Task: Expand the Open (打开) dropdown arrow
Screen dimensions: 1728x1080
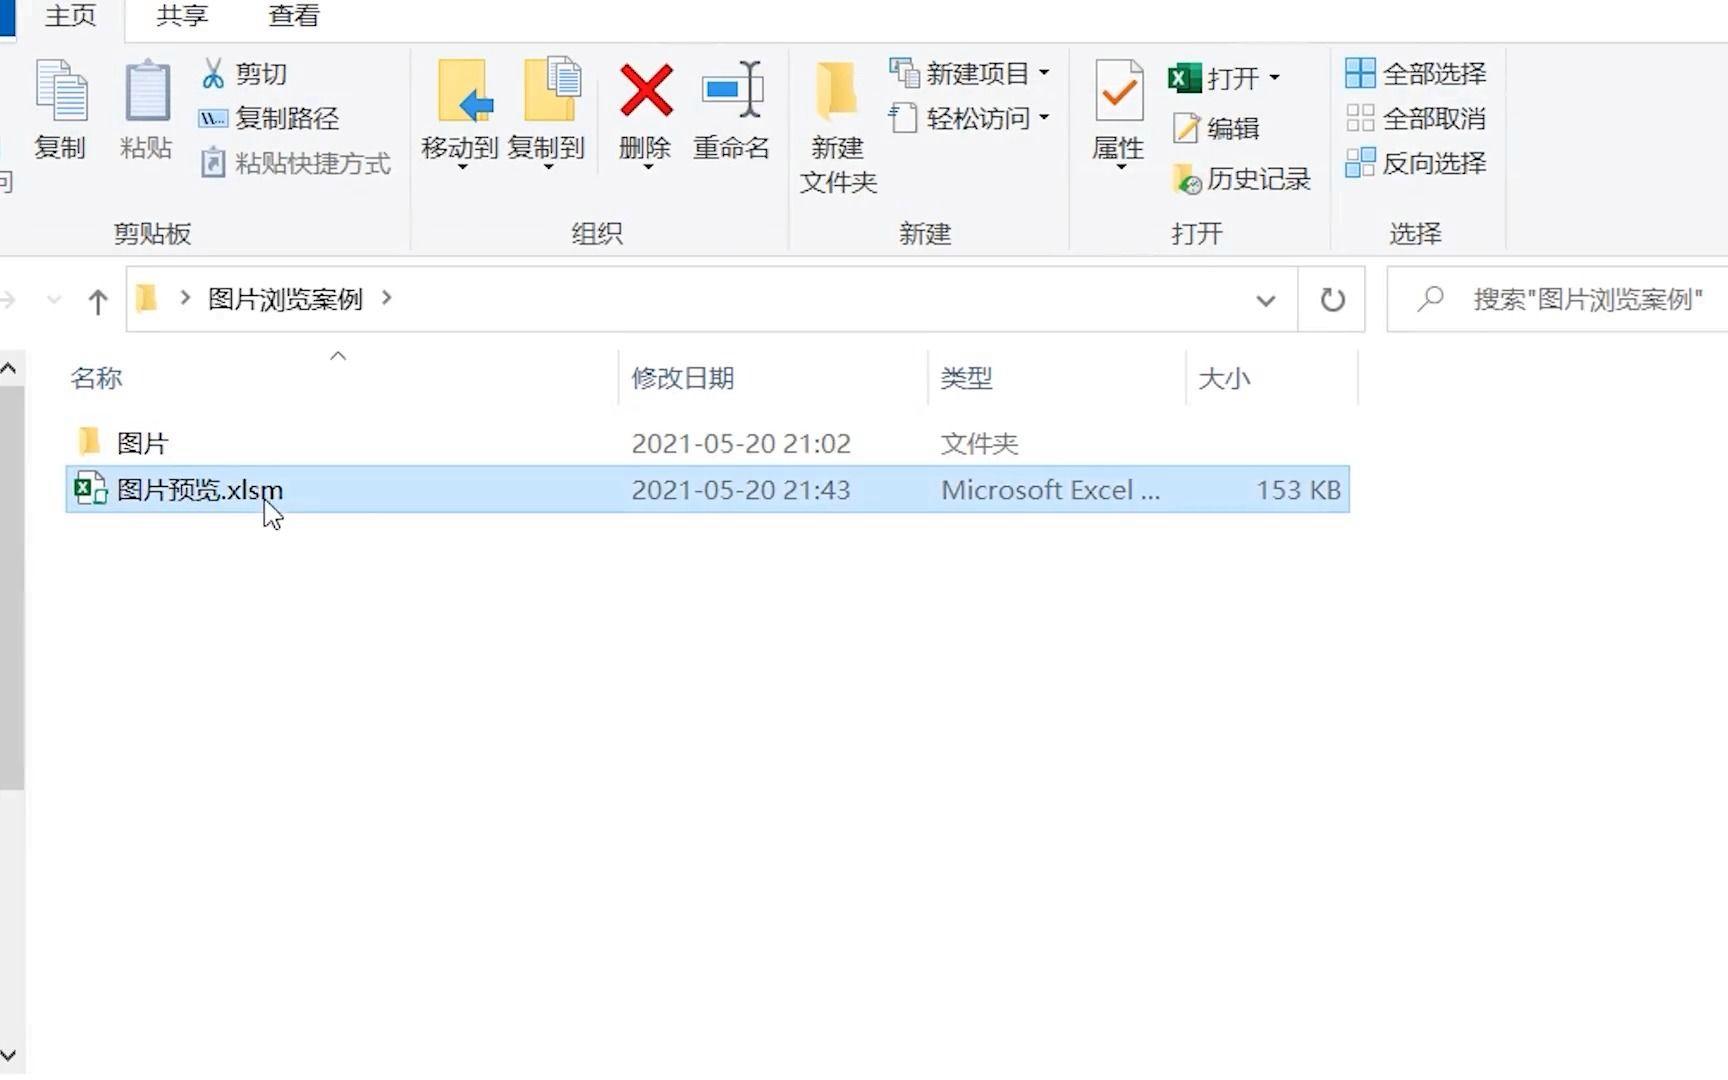Action: tap(1274, 77)
